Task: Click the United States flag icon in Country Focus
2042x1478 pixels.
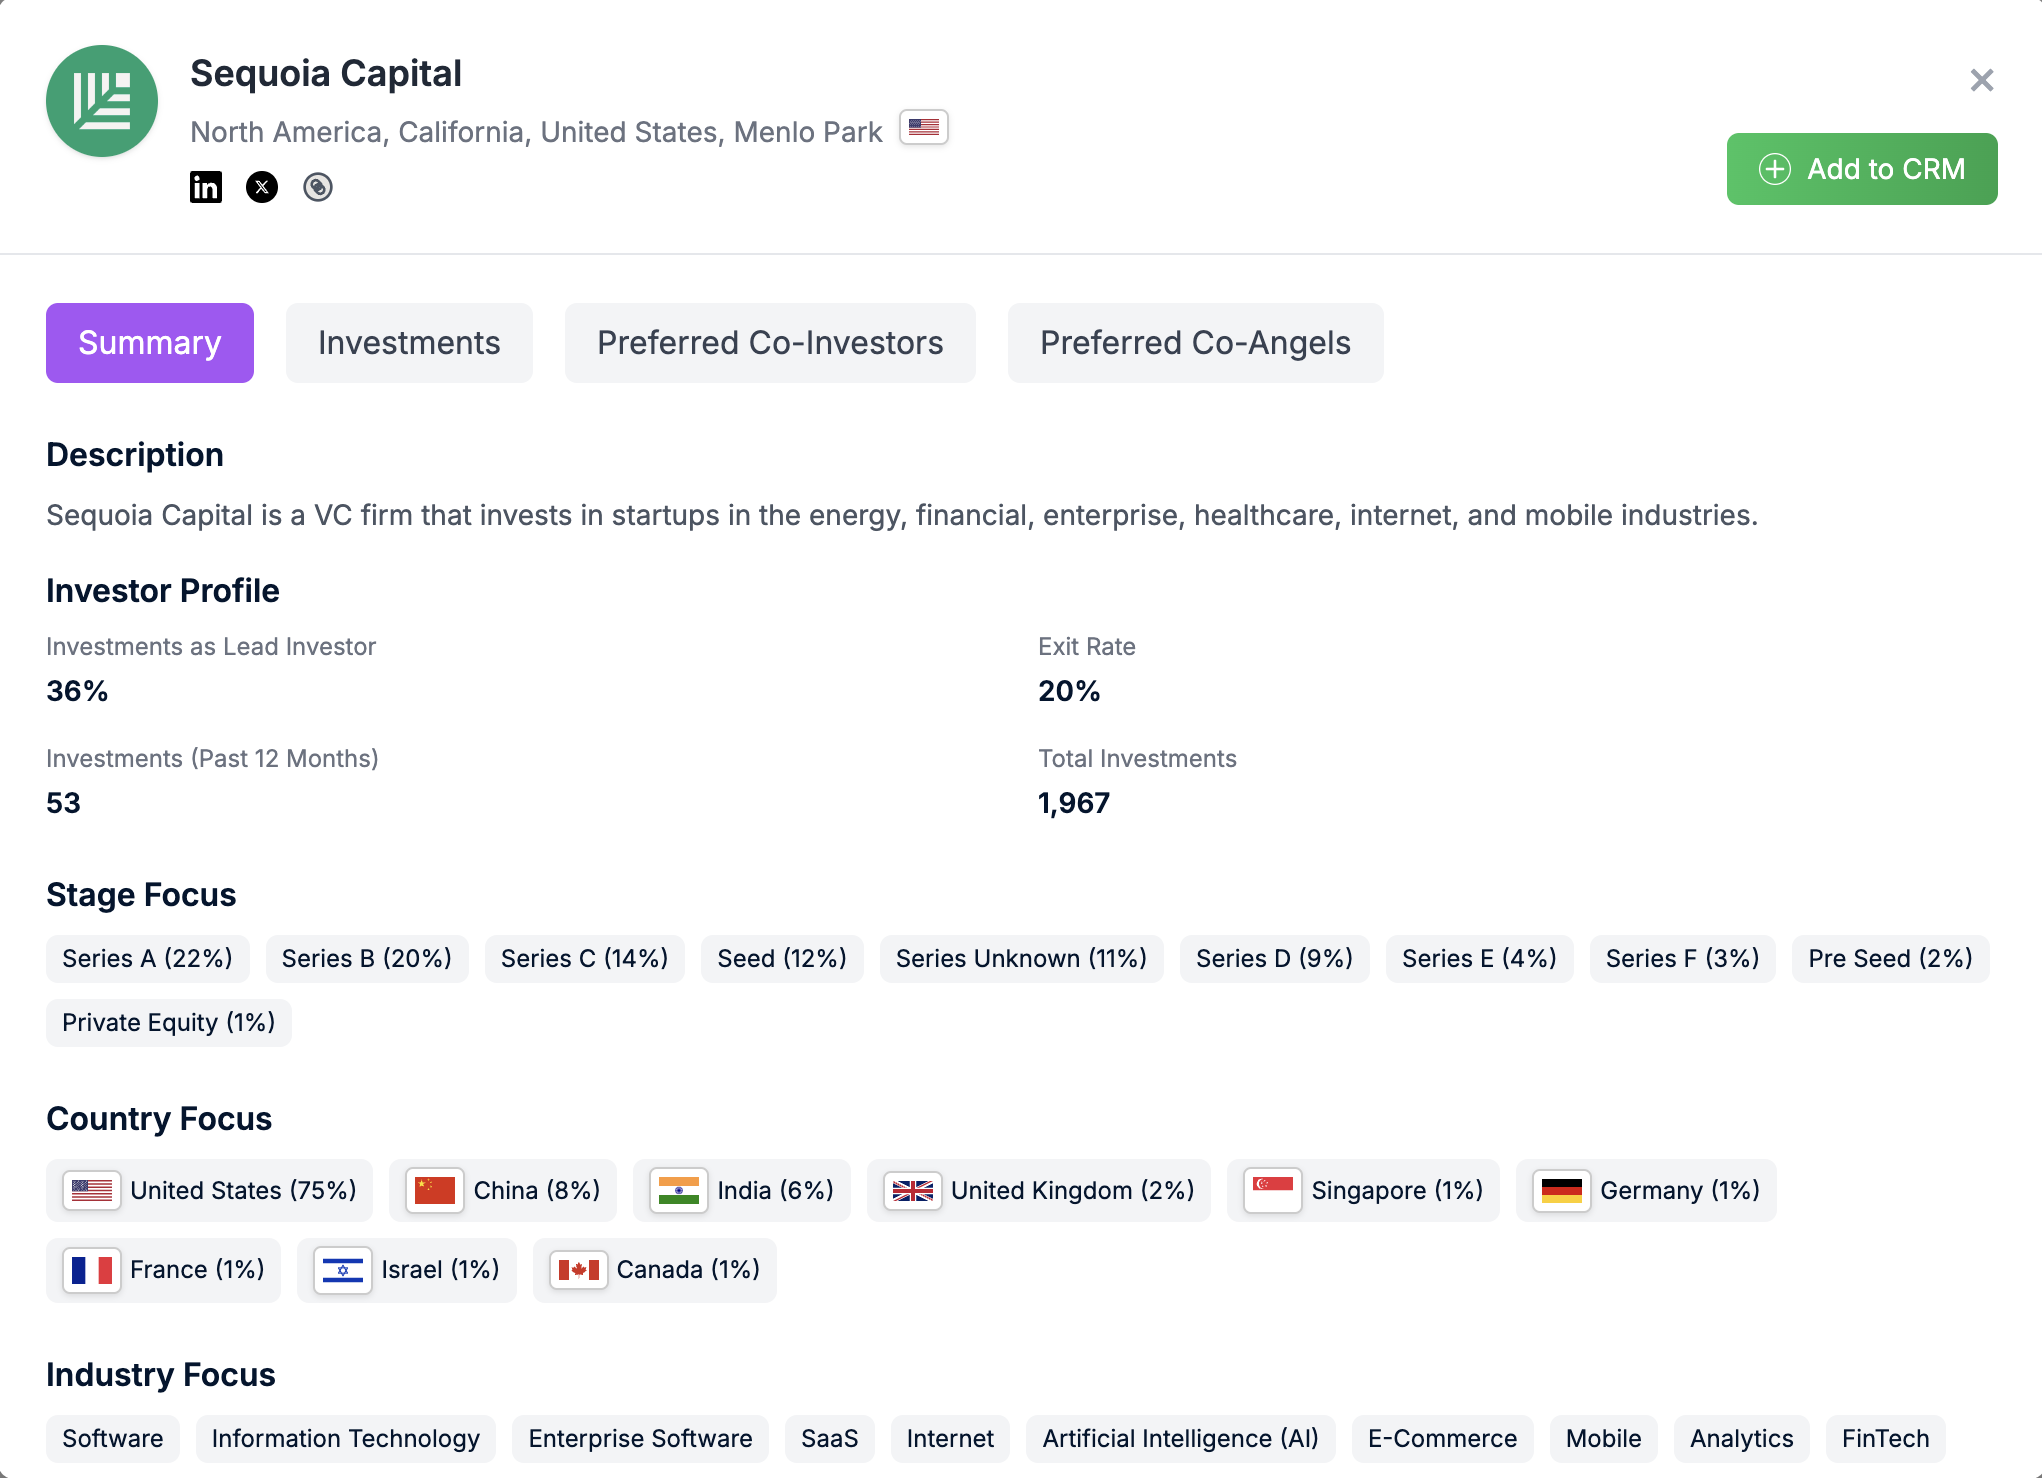Action: tap(92, 1191)
